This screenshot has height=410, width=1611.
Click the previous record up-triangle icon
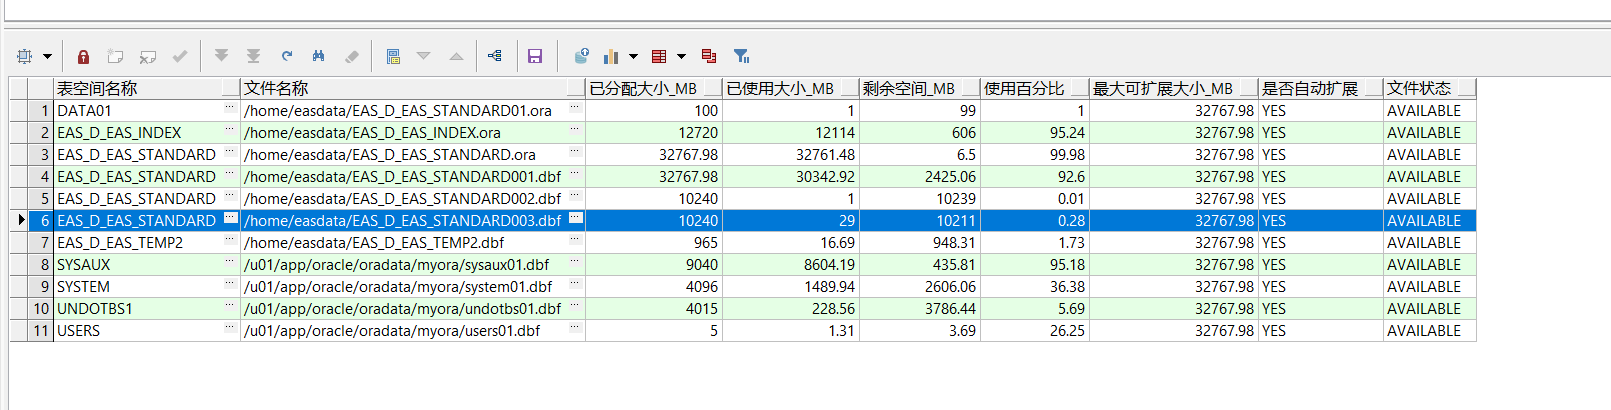pos(456,57)
